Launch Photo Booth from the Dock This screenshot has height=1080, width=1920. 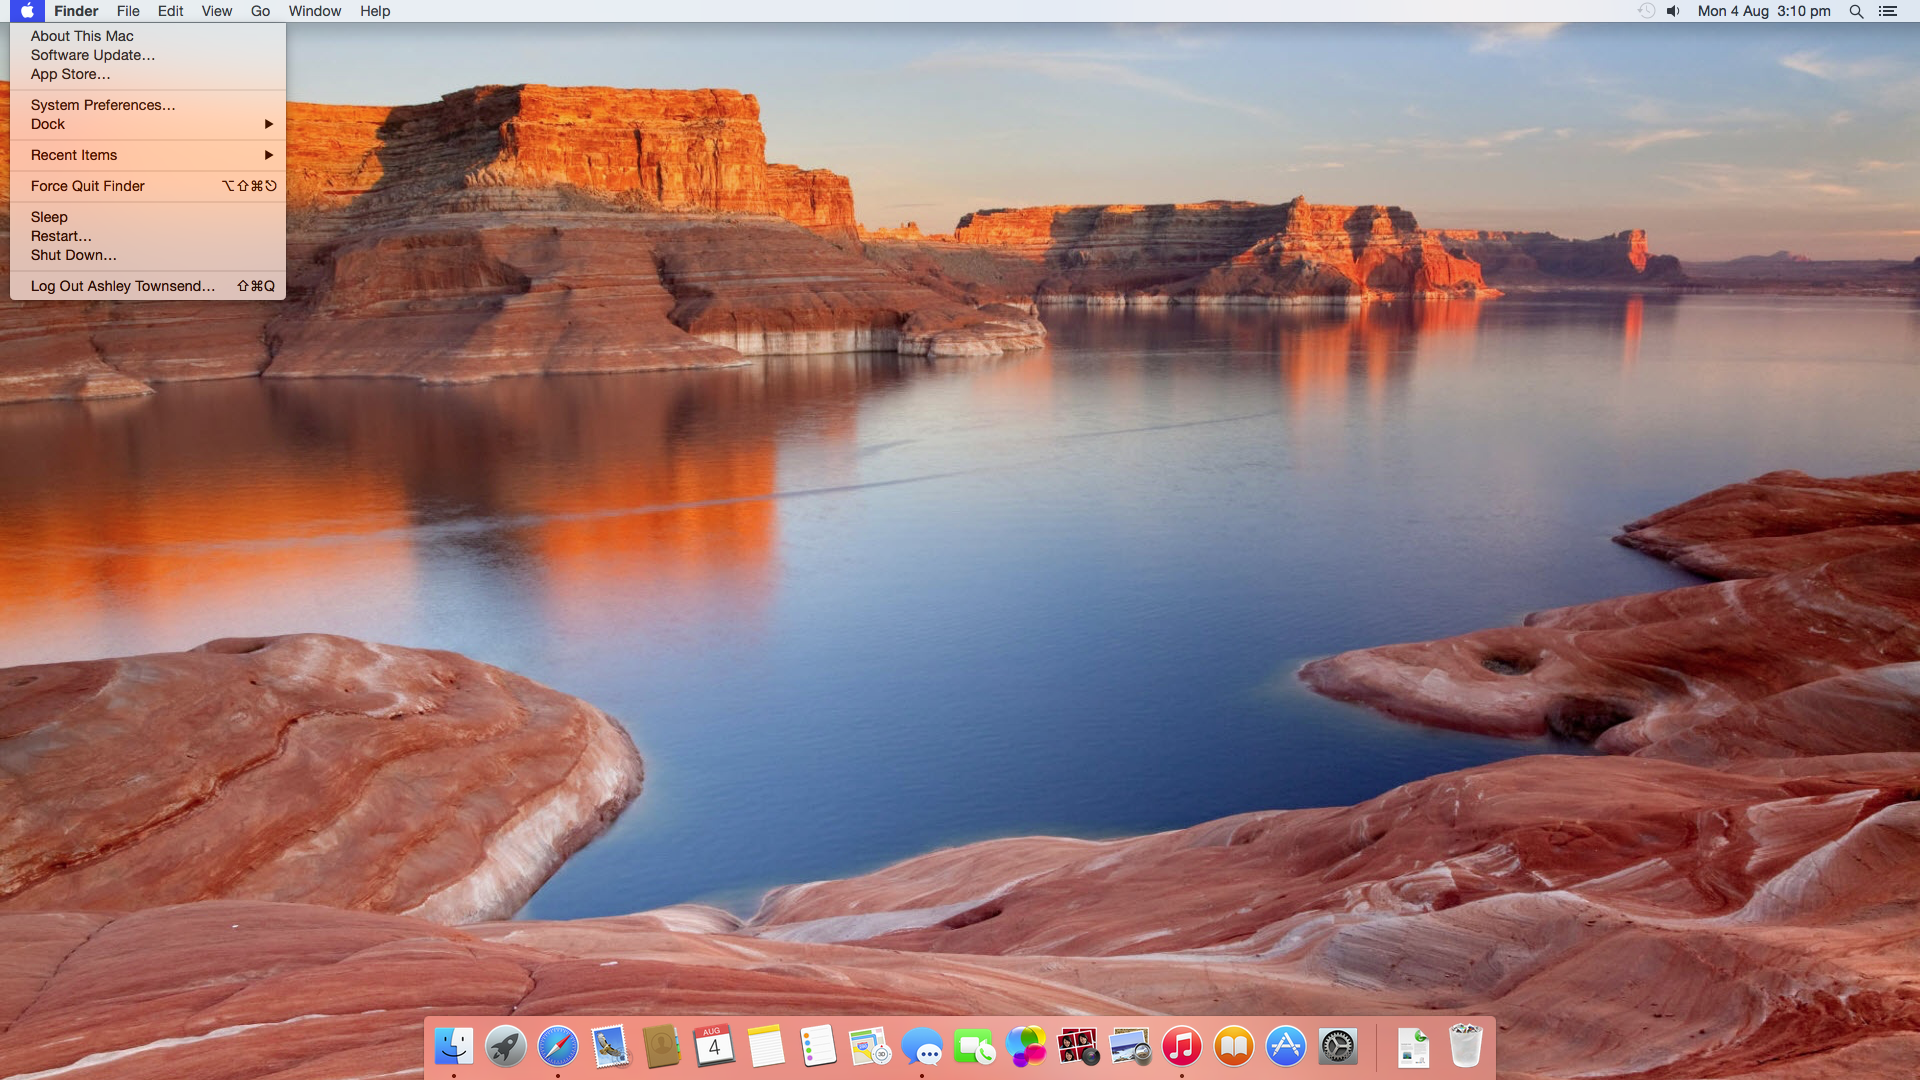[1078, 1047]
